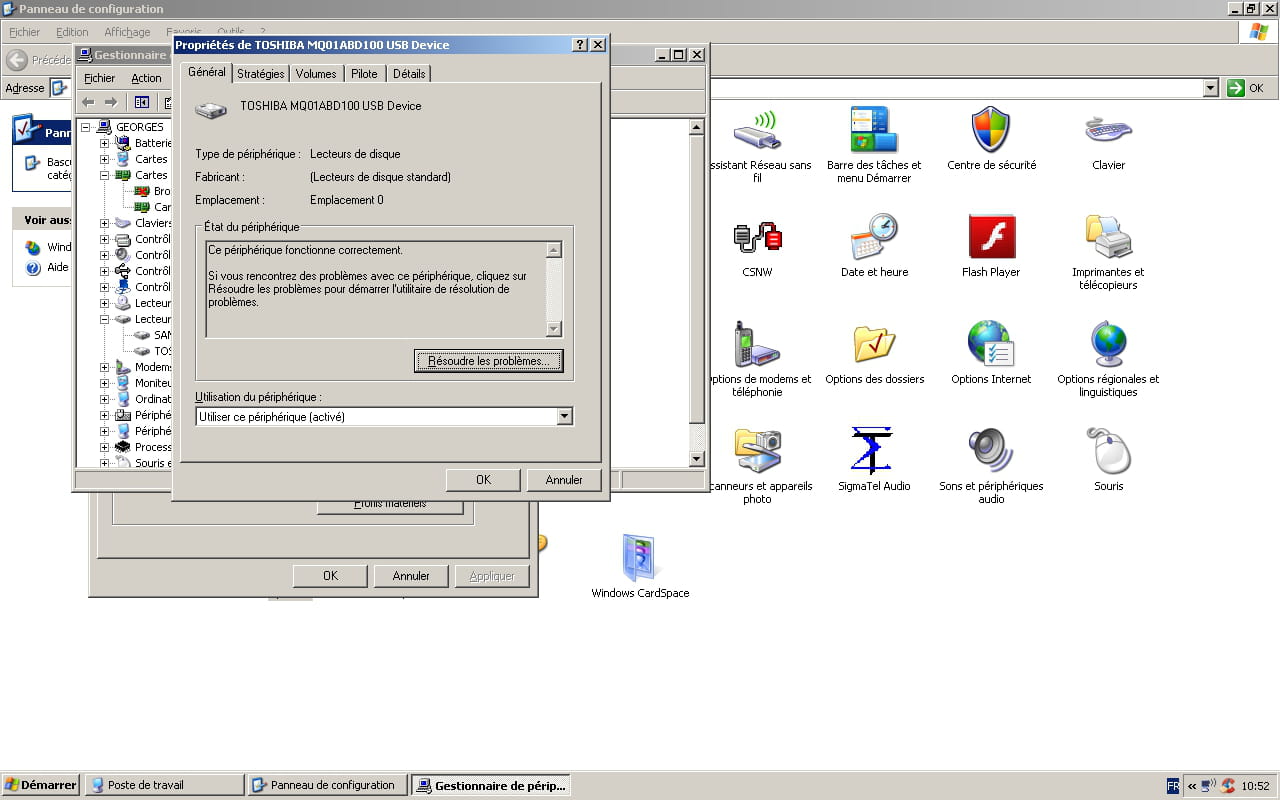Switch to Poste de travail taskbar item
This screenshot has width=1280, height=800.
165,785
